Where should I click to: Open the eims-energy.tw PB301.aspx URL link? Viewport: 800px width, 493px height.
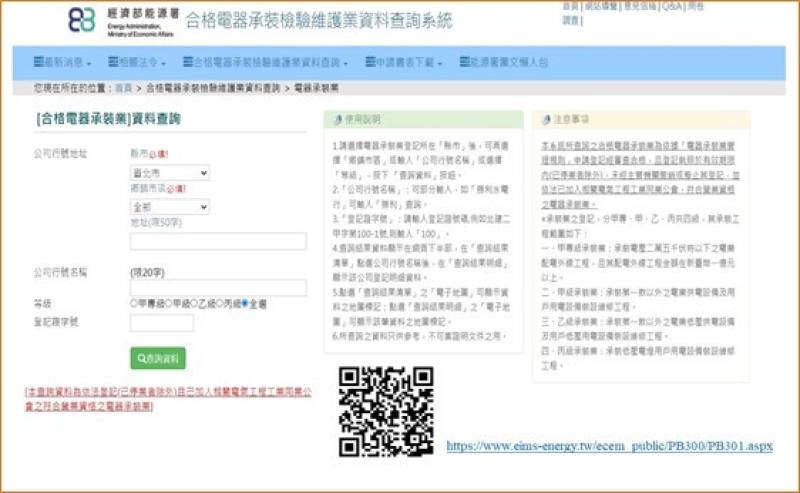[609, 446]
